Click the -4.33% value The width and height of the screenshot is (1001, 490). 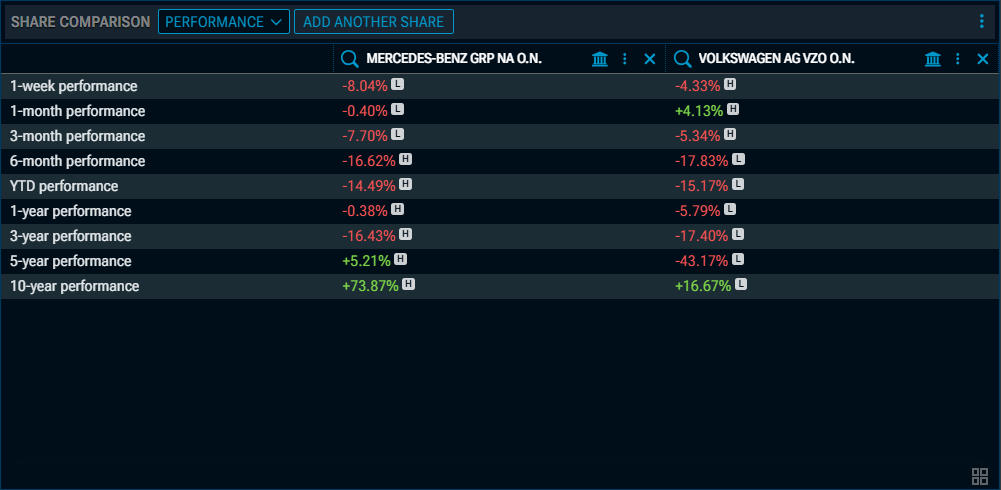pos(698,86)
